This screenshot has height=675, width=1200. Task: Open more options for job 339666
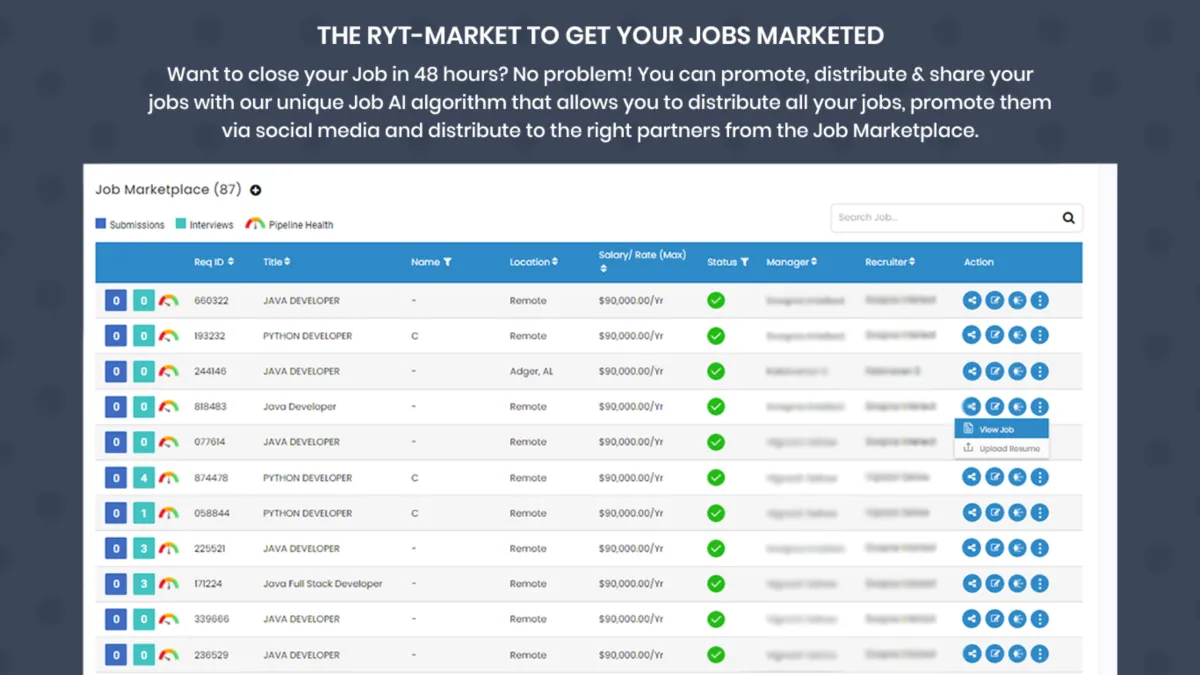click(x=1040, y=619)
